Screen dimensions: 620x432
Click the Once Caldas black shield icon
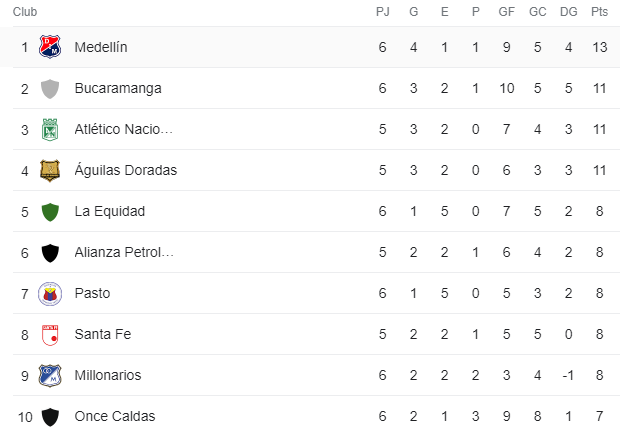pos(50,417)
